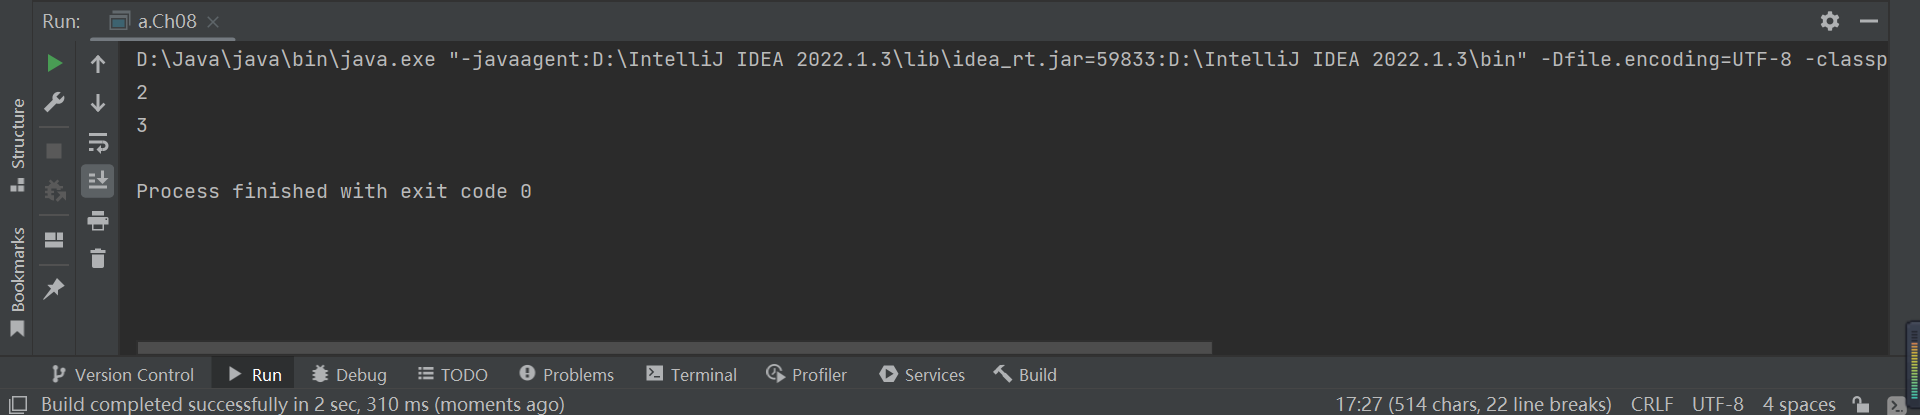The width and height of the screenshot is (1920, 415).
Task: Click the console horizontal scrollbar
Action: pyautogui.click(x=674, y=348)
